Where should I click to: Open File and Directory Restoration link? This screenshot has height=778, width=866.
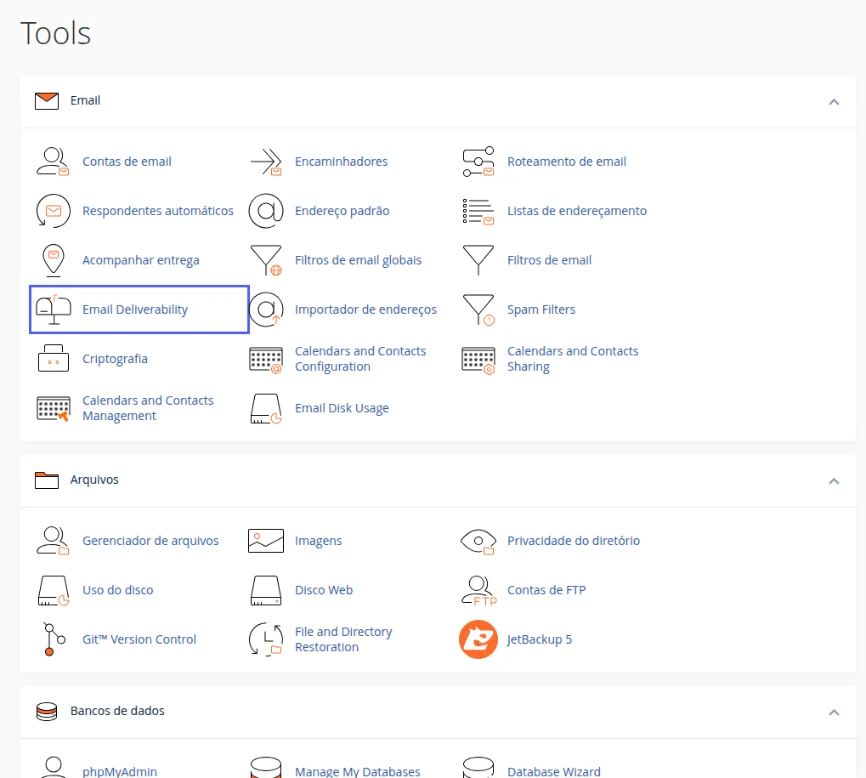tap(344, 639)
